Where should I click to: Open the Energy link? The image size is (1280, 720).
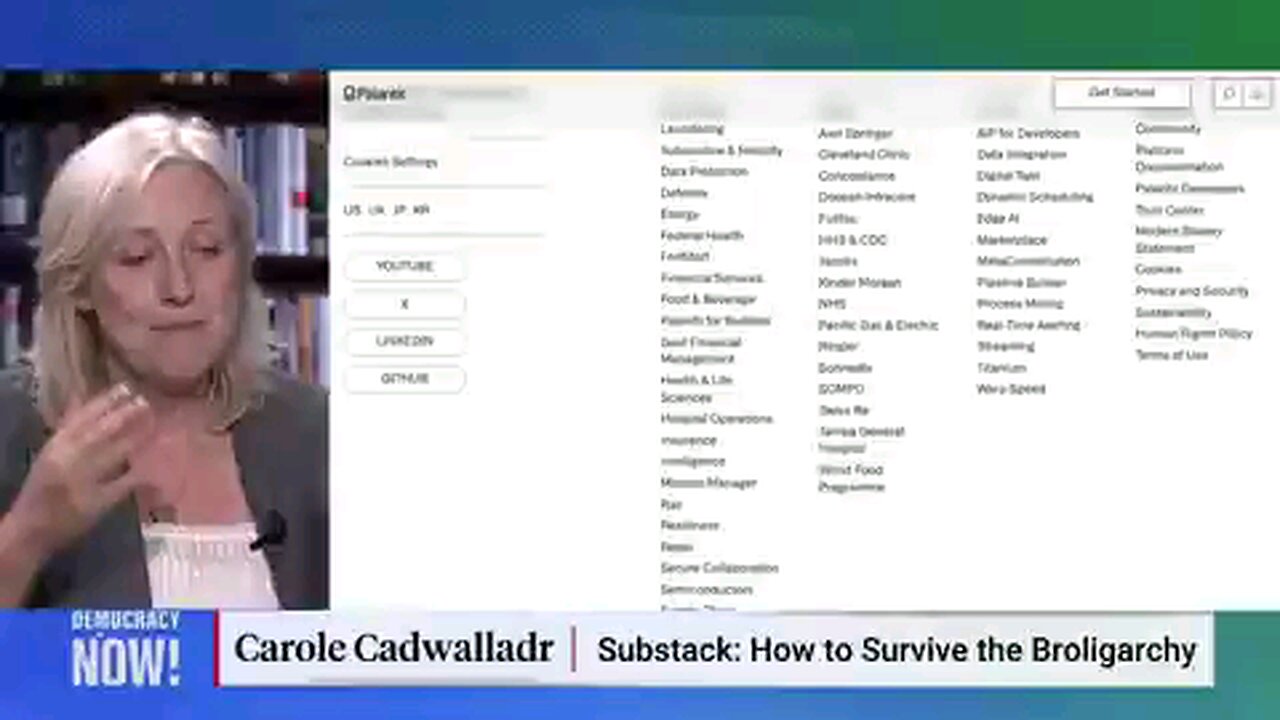680,214
